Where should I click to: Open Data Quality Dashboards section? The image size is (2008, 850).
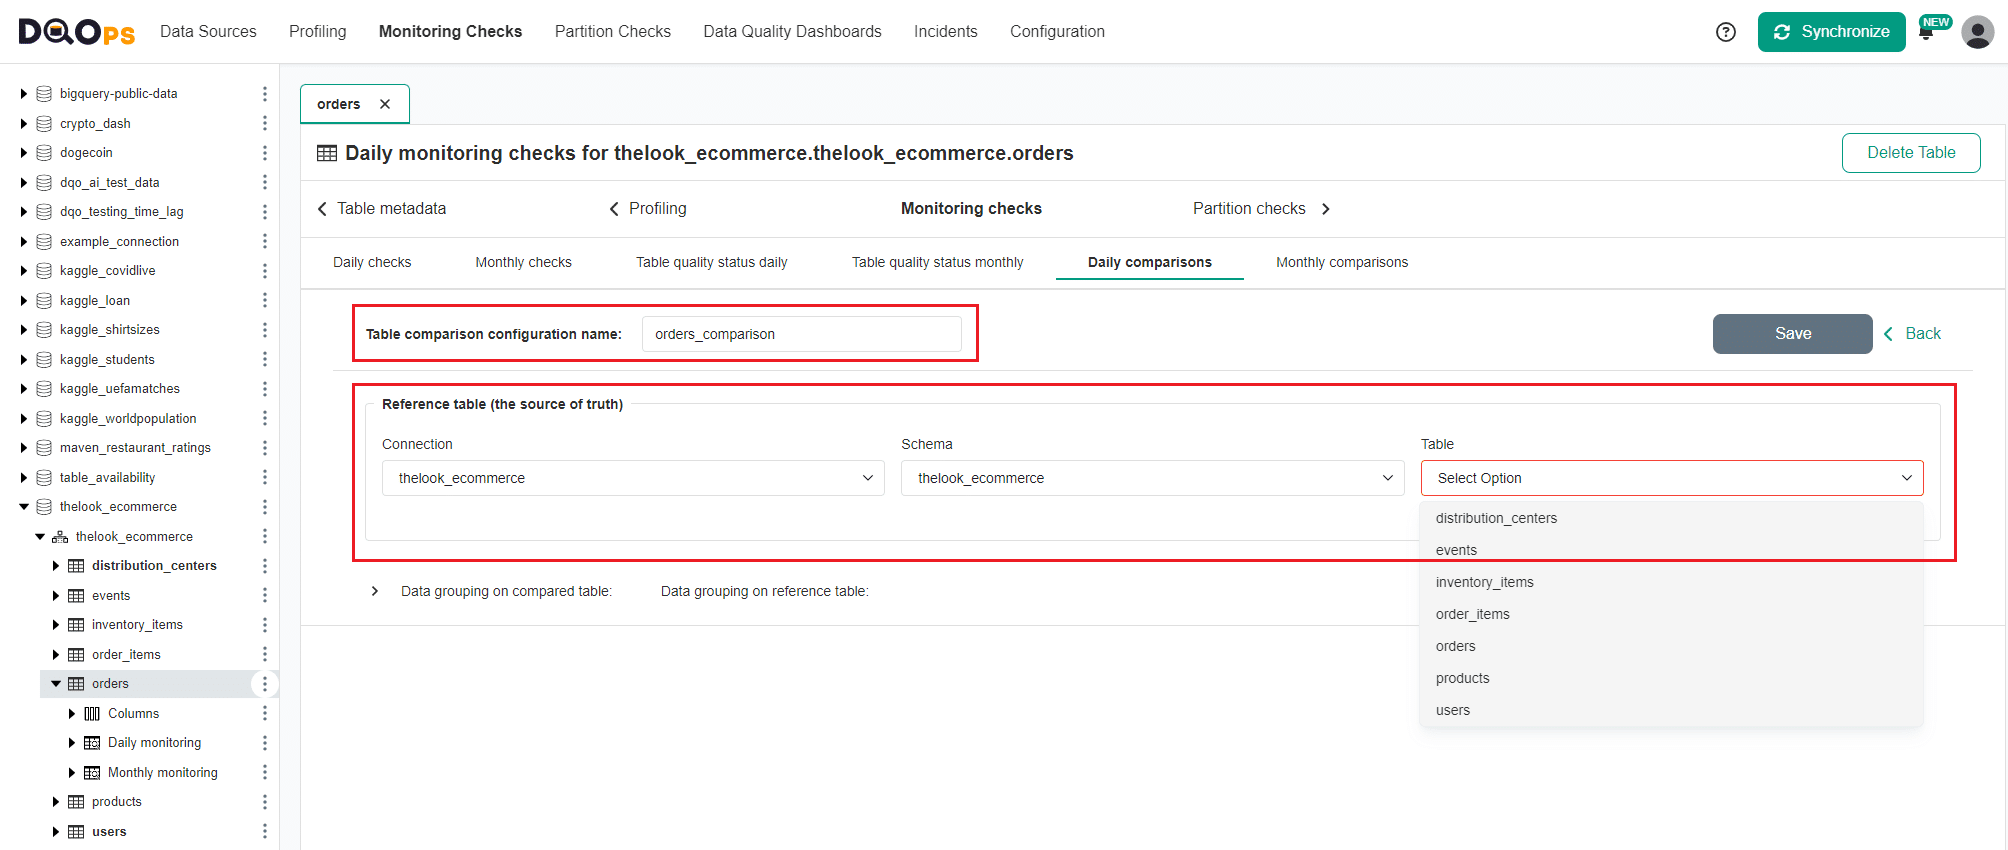pyautogui.click(x=793, y=32)
